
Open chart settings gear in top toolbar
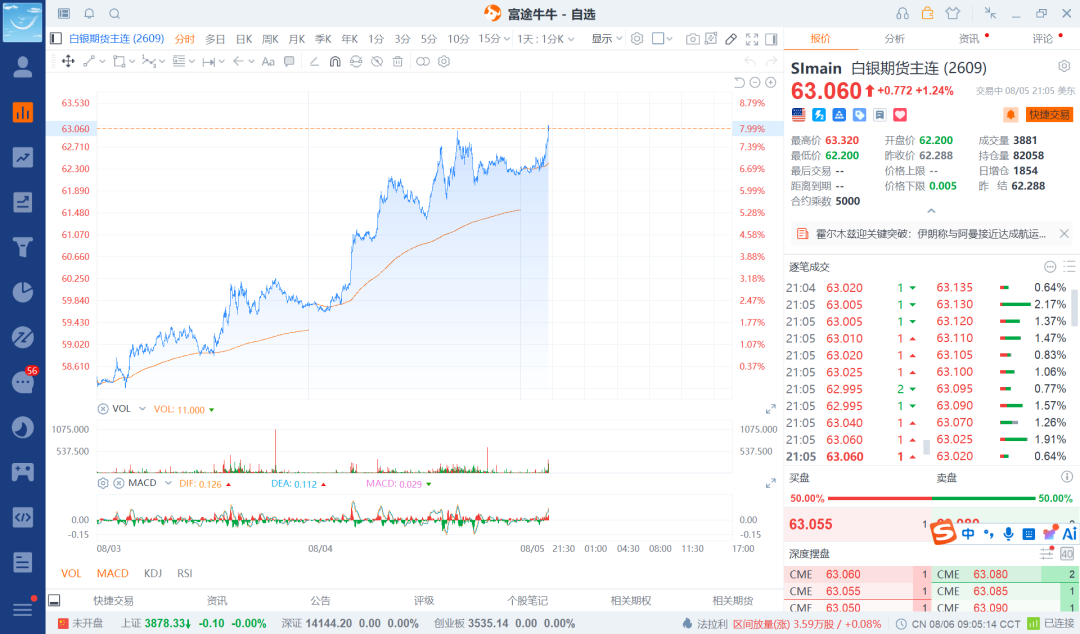[637, 39]
